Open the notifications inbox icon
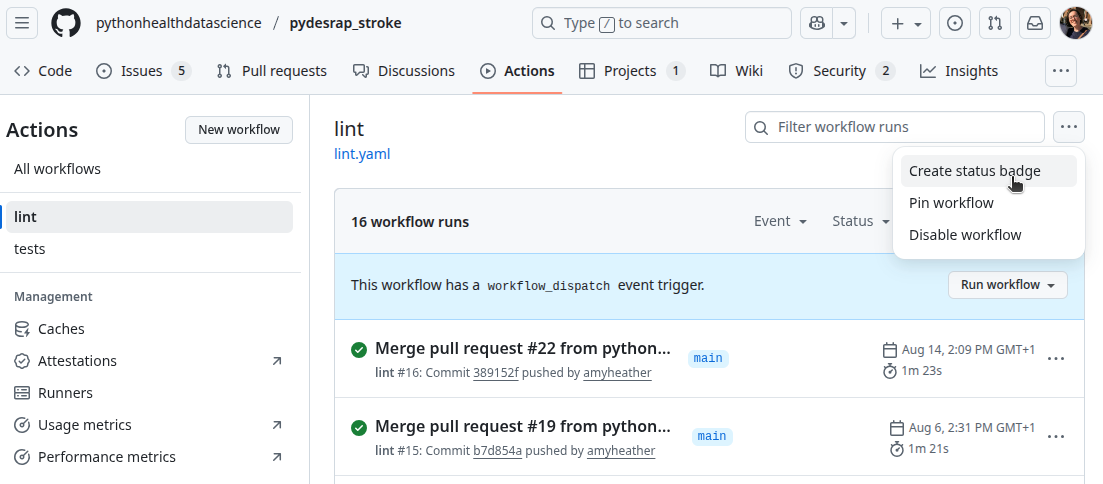This screenshot has height=484, width=1103. point(1034,23)
